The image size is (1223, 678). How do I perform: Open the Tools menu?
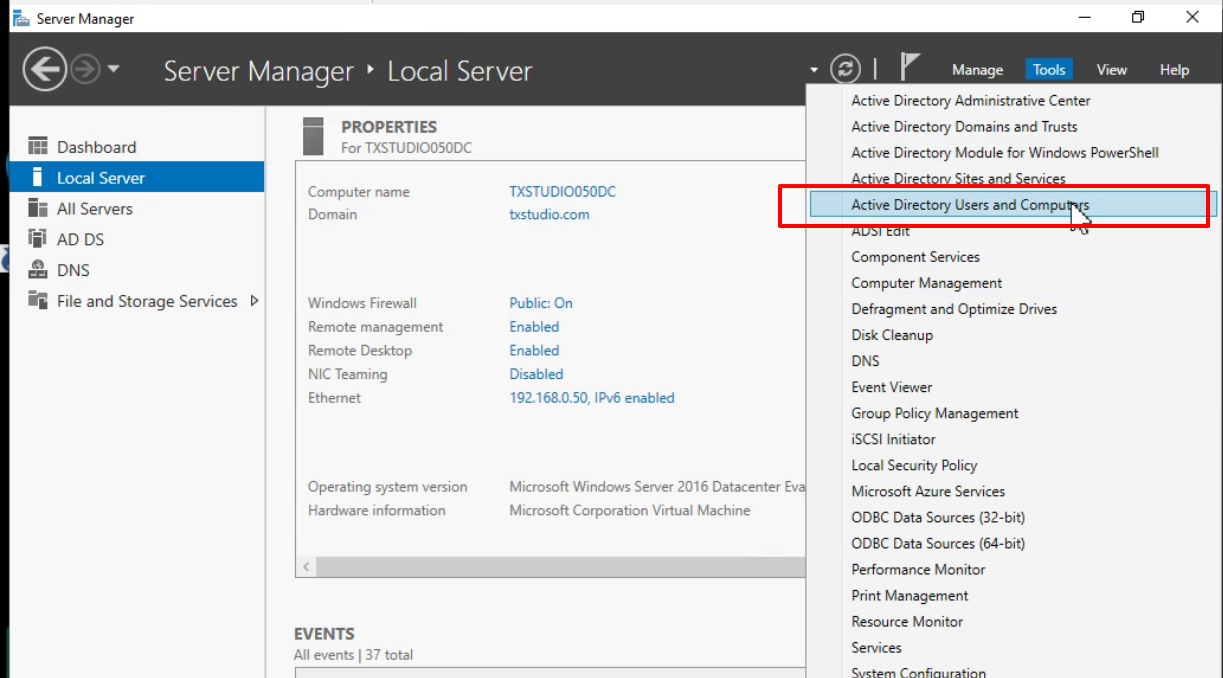pyautogui.click(x=1049, y=70)
